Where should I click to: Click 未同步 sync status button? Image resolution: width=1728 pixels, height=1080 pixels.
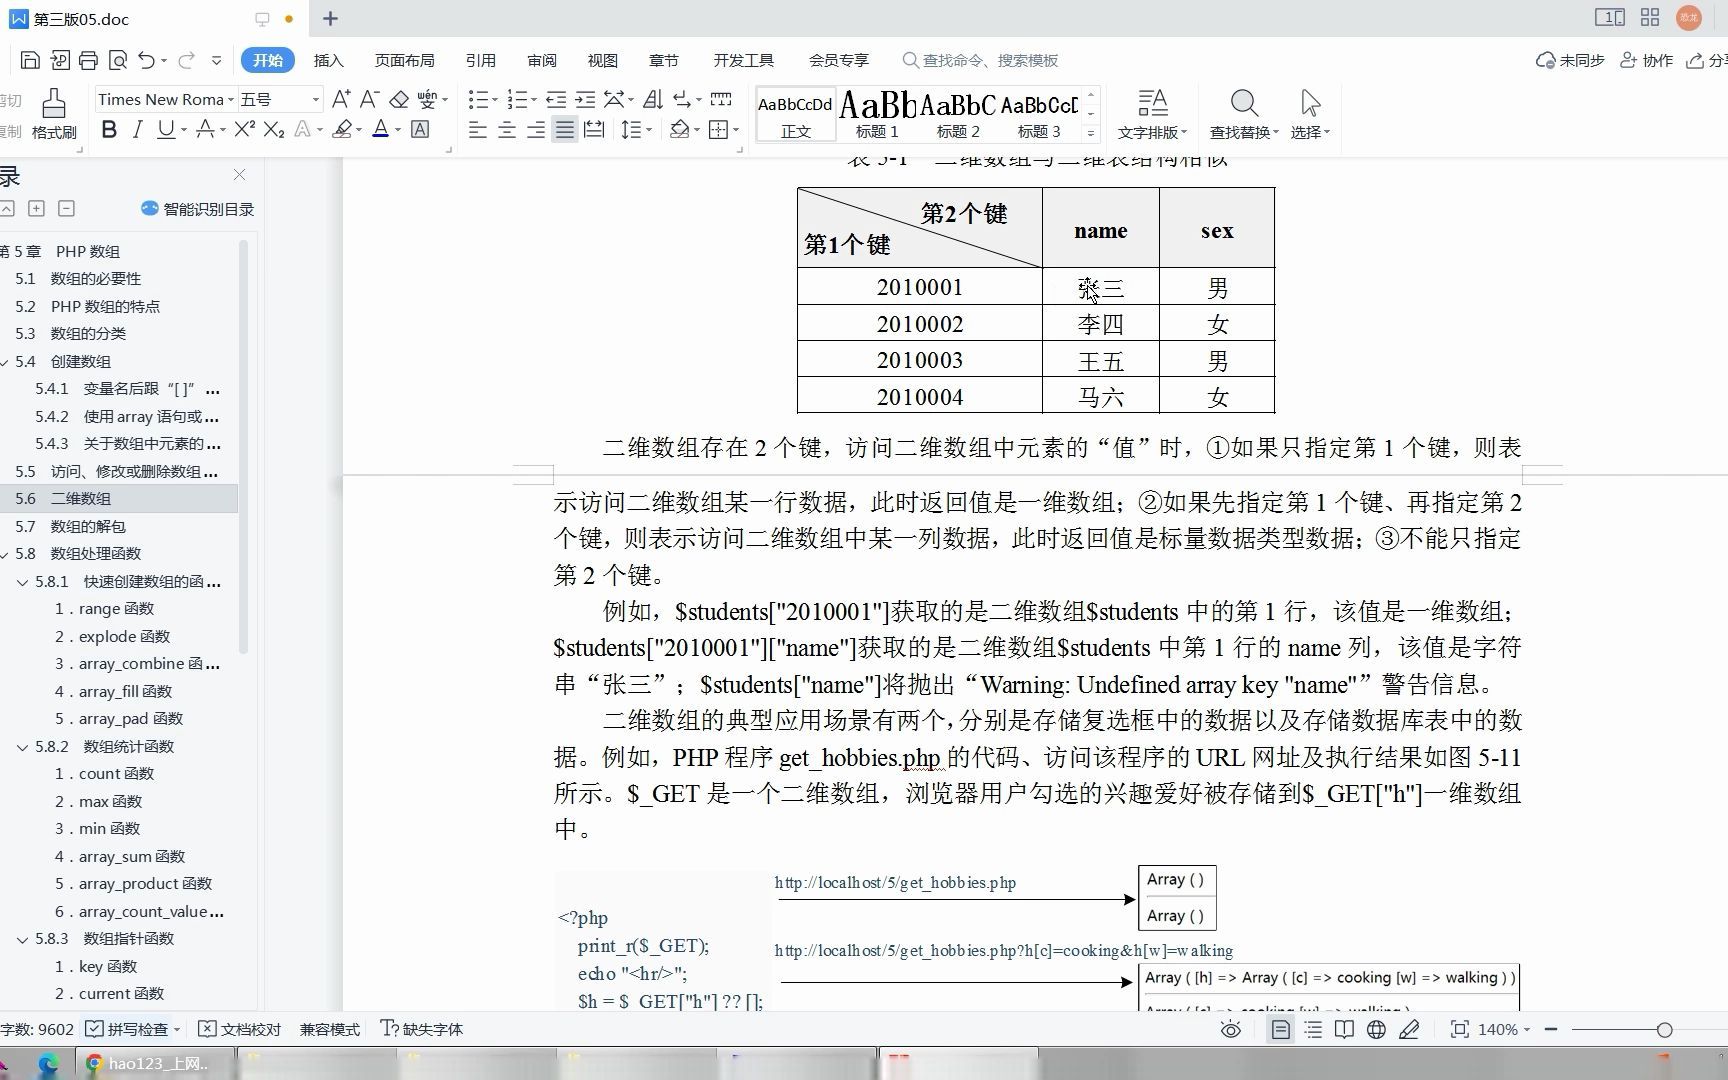1570,60
